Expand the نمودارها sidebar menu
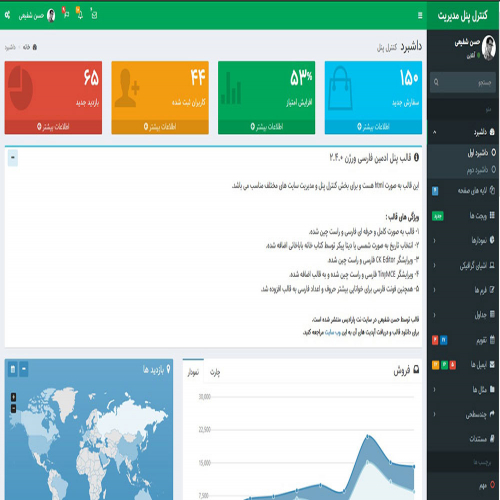Viewport: 500px width, 500px height. 464,240
